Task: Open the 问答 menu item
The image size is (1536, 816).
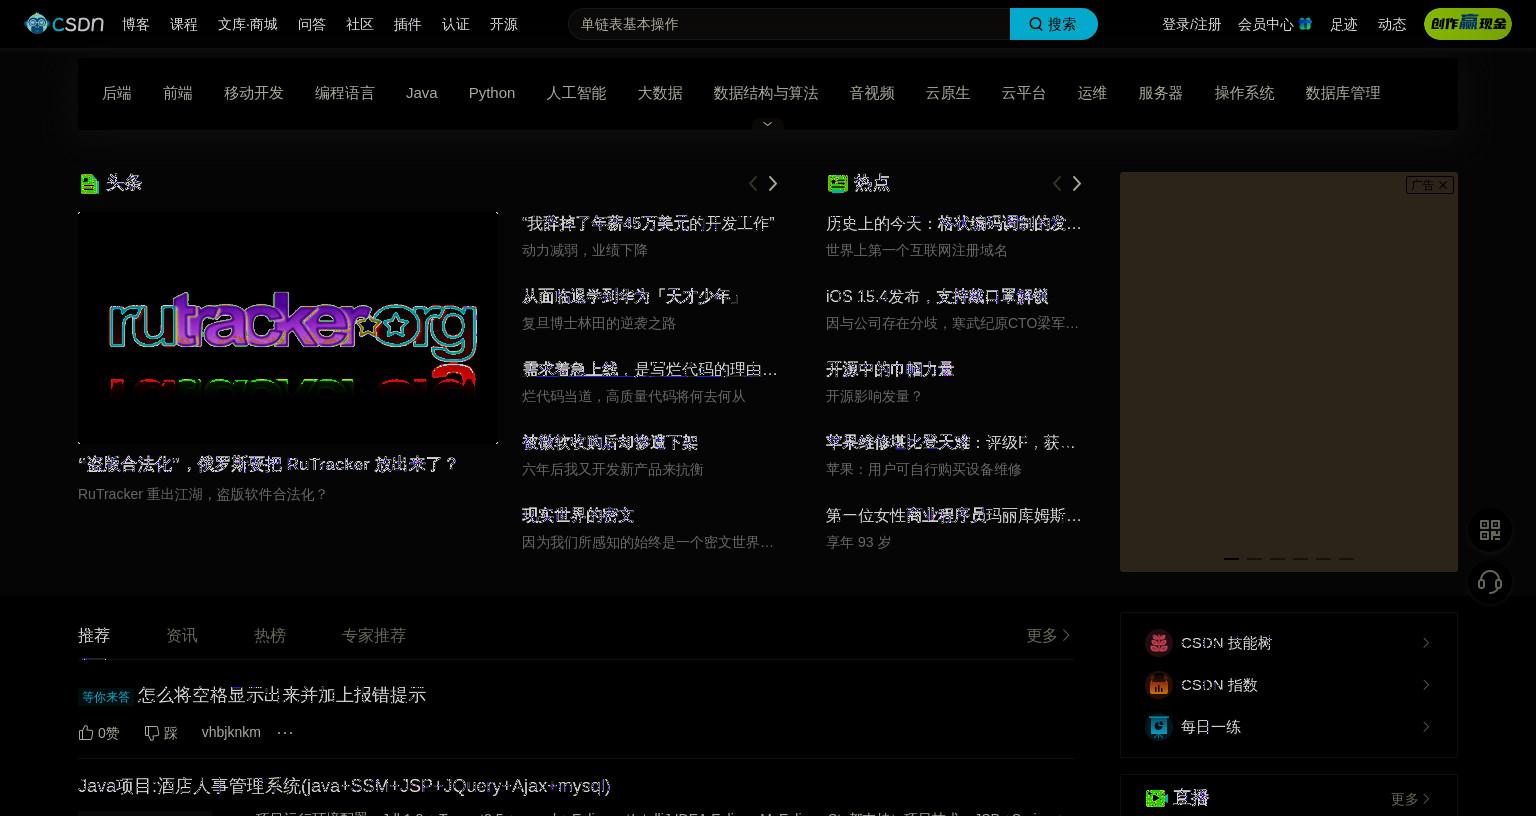Action: point(312,24)
